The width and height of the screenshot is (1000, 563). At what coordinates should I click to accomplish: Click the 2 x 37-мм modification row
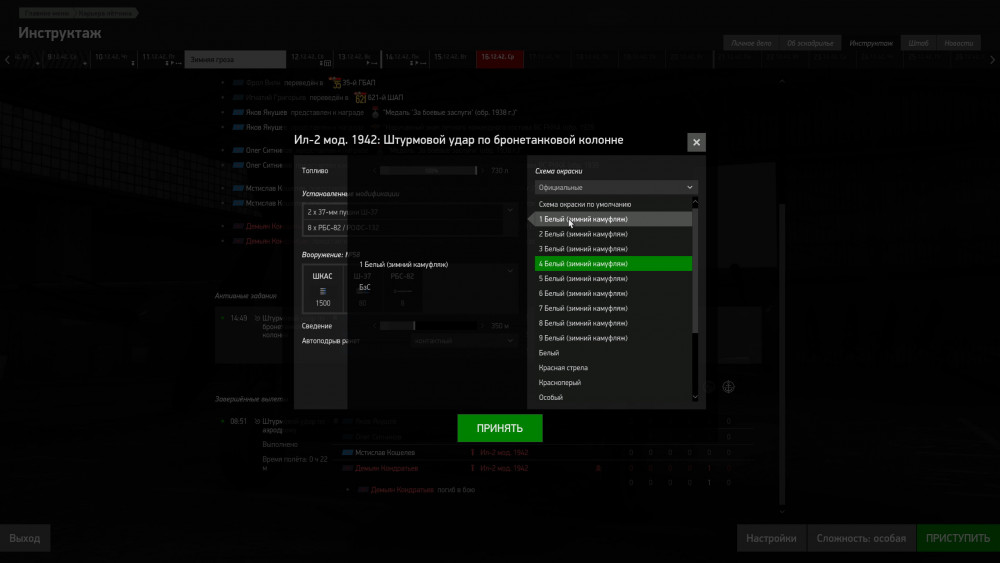[402, 212]
